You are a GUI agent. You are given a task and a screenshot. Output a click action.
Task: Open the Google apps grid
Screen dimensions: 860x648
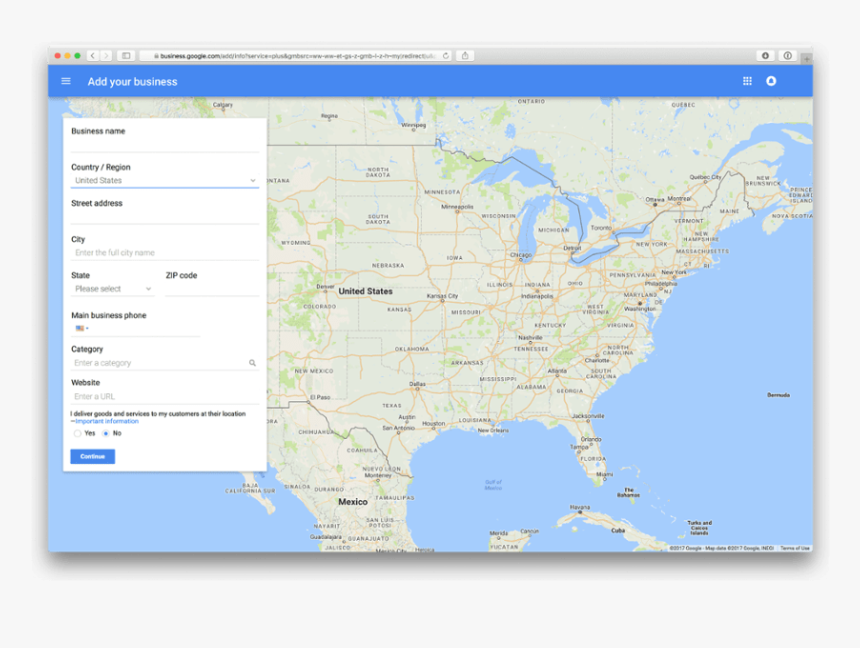coord(747,81)
